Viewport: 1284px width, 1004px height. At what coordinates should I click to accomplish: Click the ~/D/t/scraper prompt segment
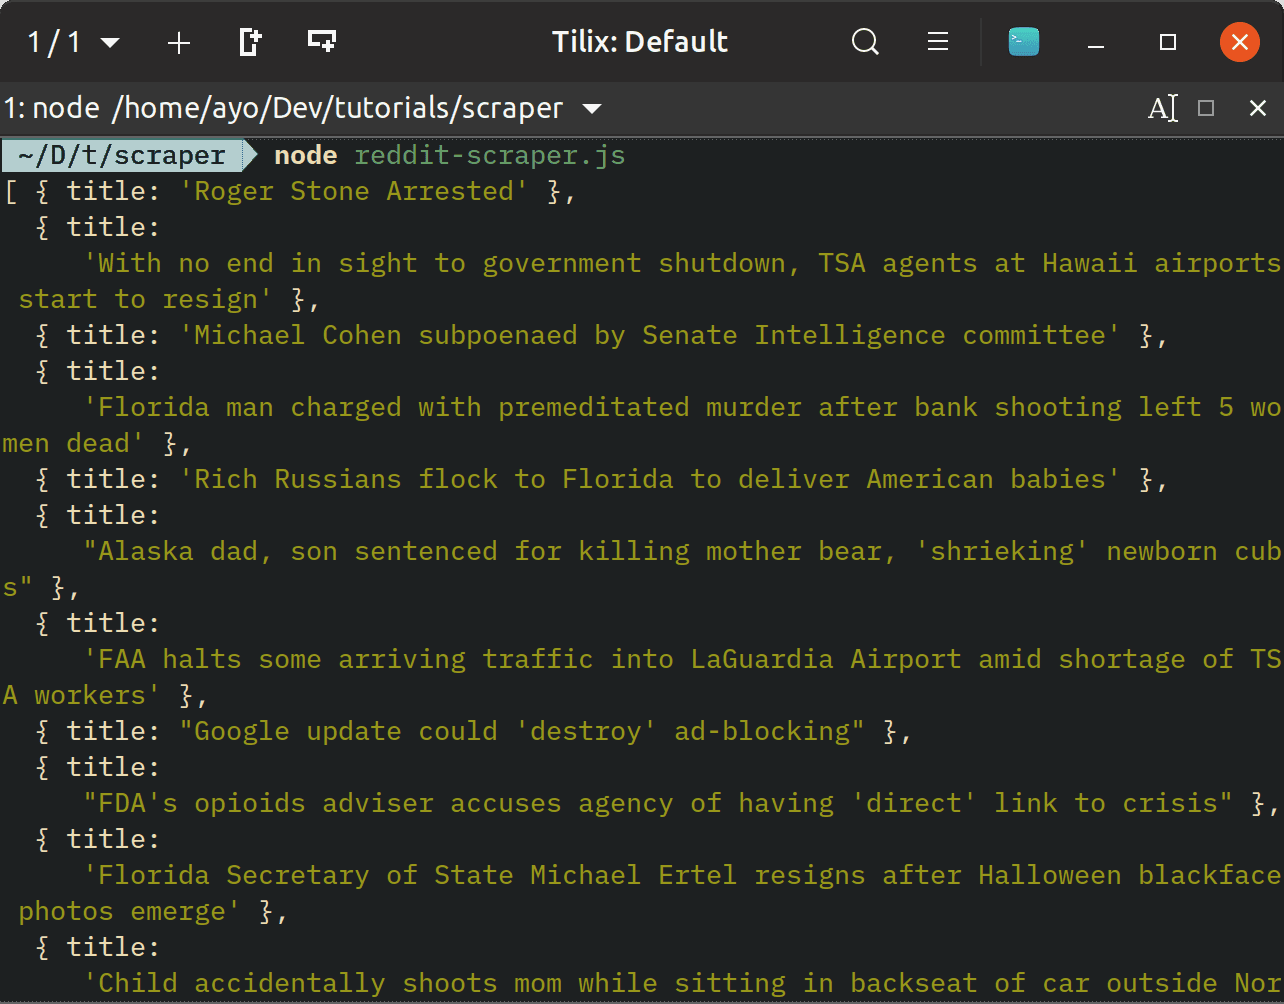pos(122,156)
